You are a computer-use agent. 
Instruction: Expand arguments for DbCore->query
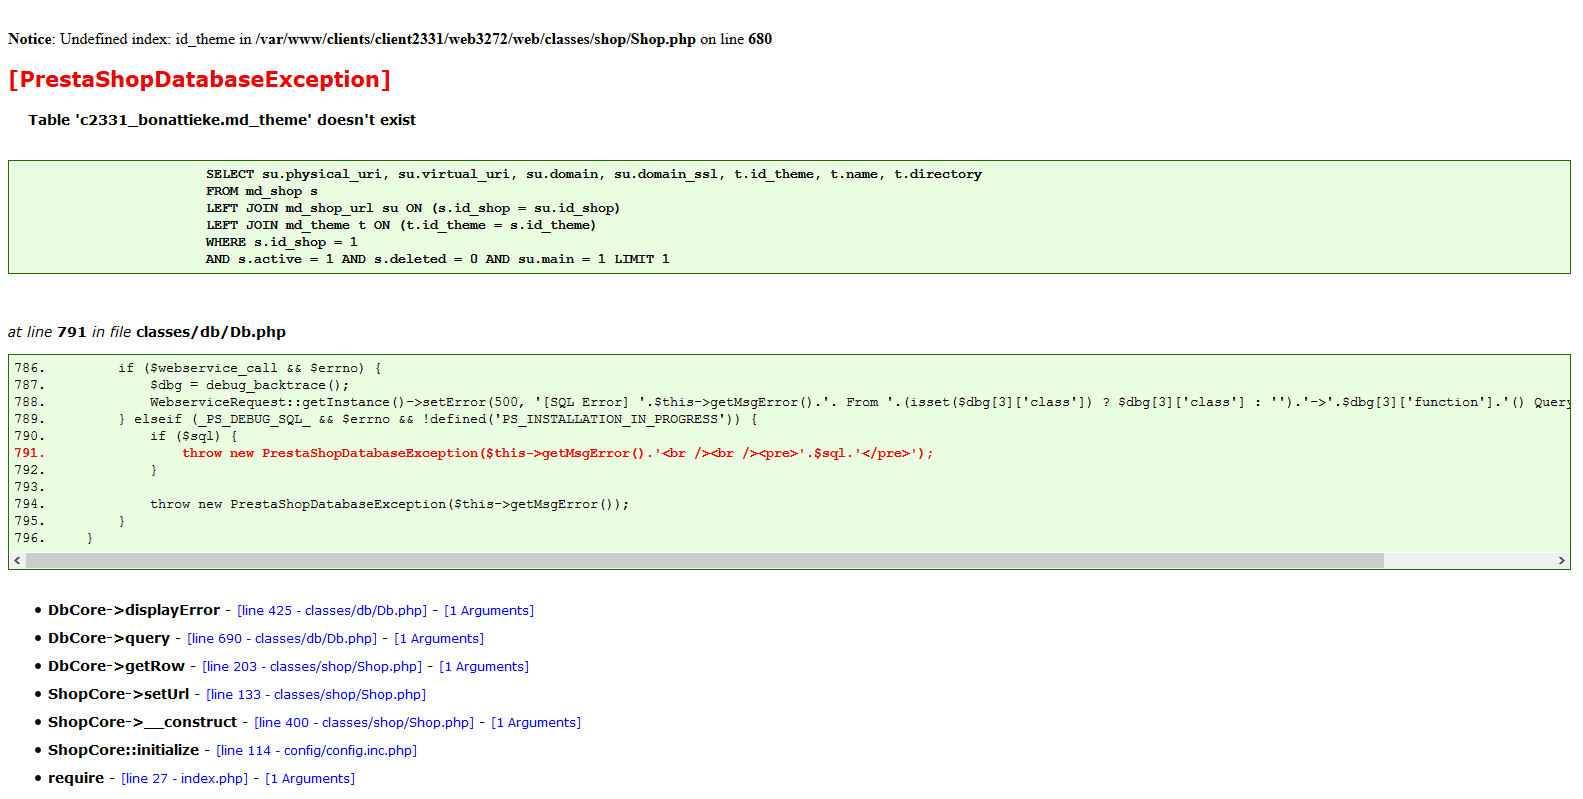point(439,639)
